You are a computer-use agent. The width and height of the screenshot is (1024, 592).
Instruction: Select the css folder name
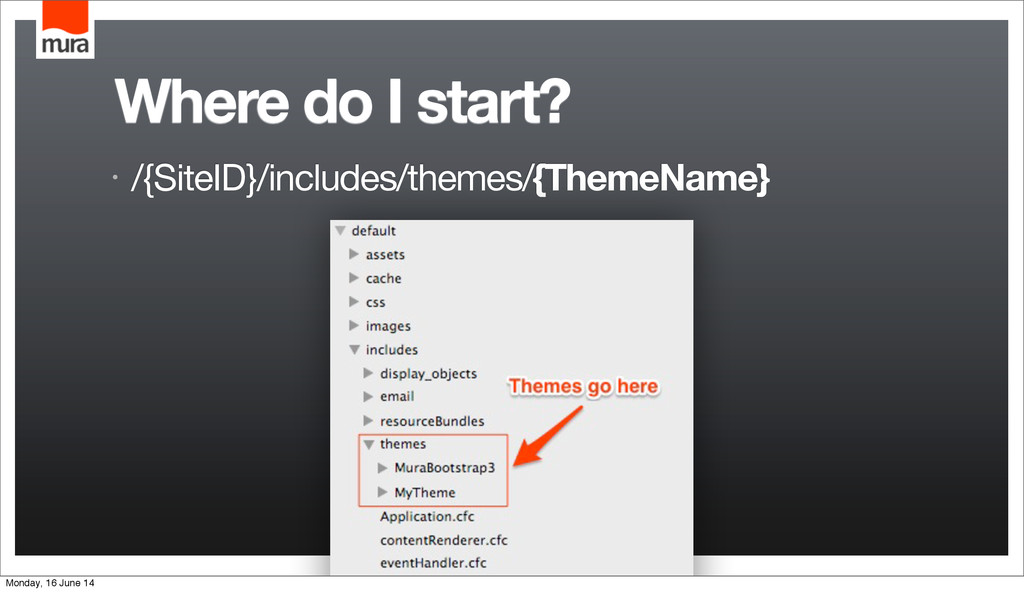tap(376, 303)
